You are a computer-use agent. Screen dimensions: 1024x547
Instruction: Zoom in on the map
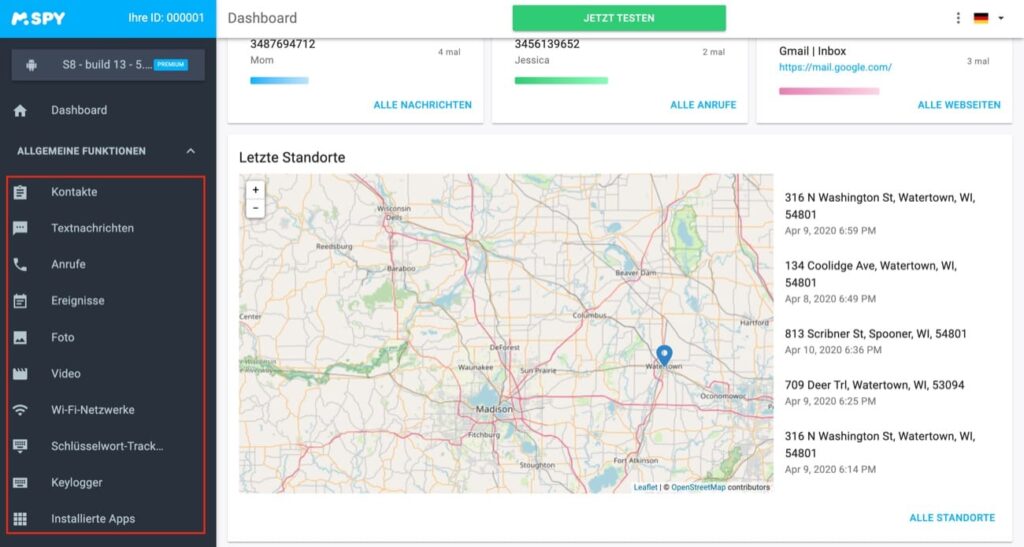pyautogui.click(x=255, y=190)
